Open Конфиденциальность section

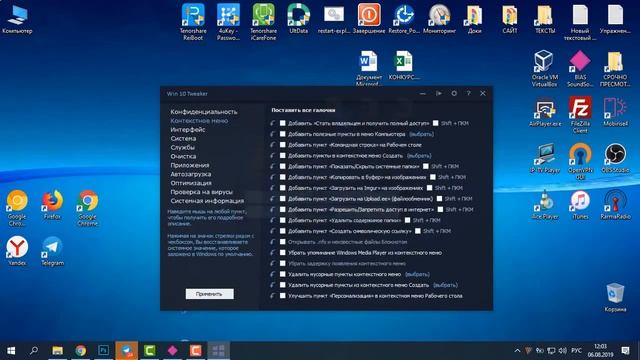204,112
